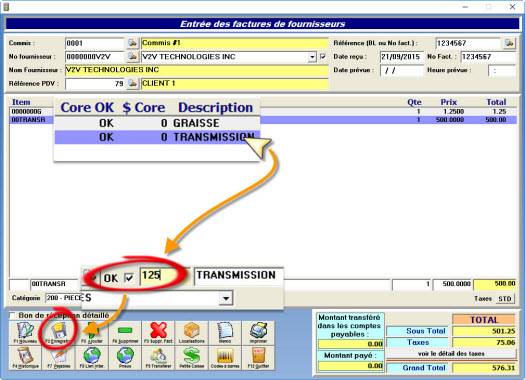Click the No Fact. field 1234567

click(x=488, y=57)
